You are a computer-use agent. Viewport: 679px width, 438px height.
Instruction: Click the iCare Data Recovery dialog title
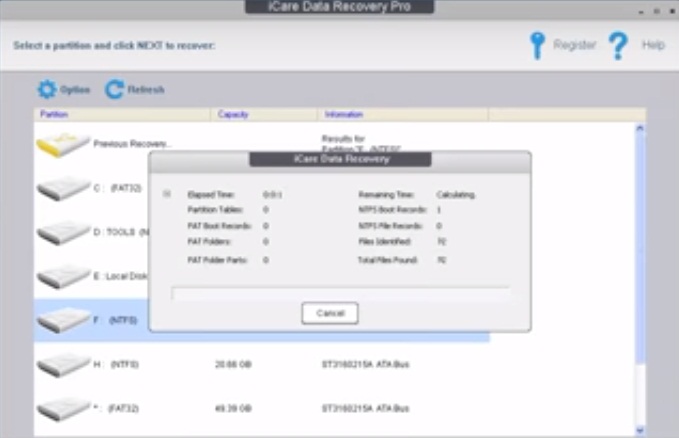click(x=340, y=159)
